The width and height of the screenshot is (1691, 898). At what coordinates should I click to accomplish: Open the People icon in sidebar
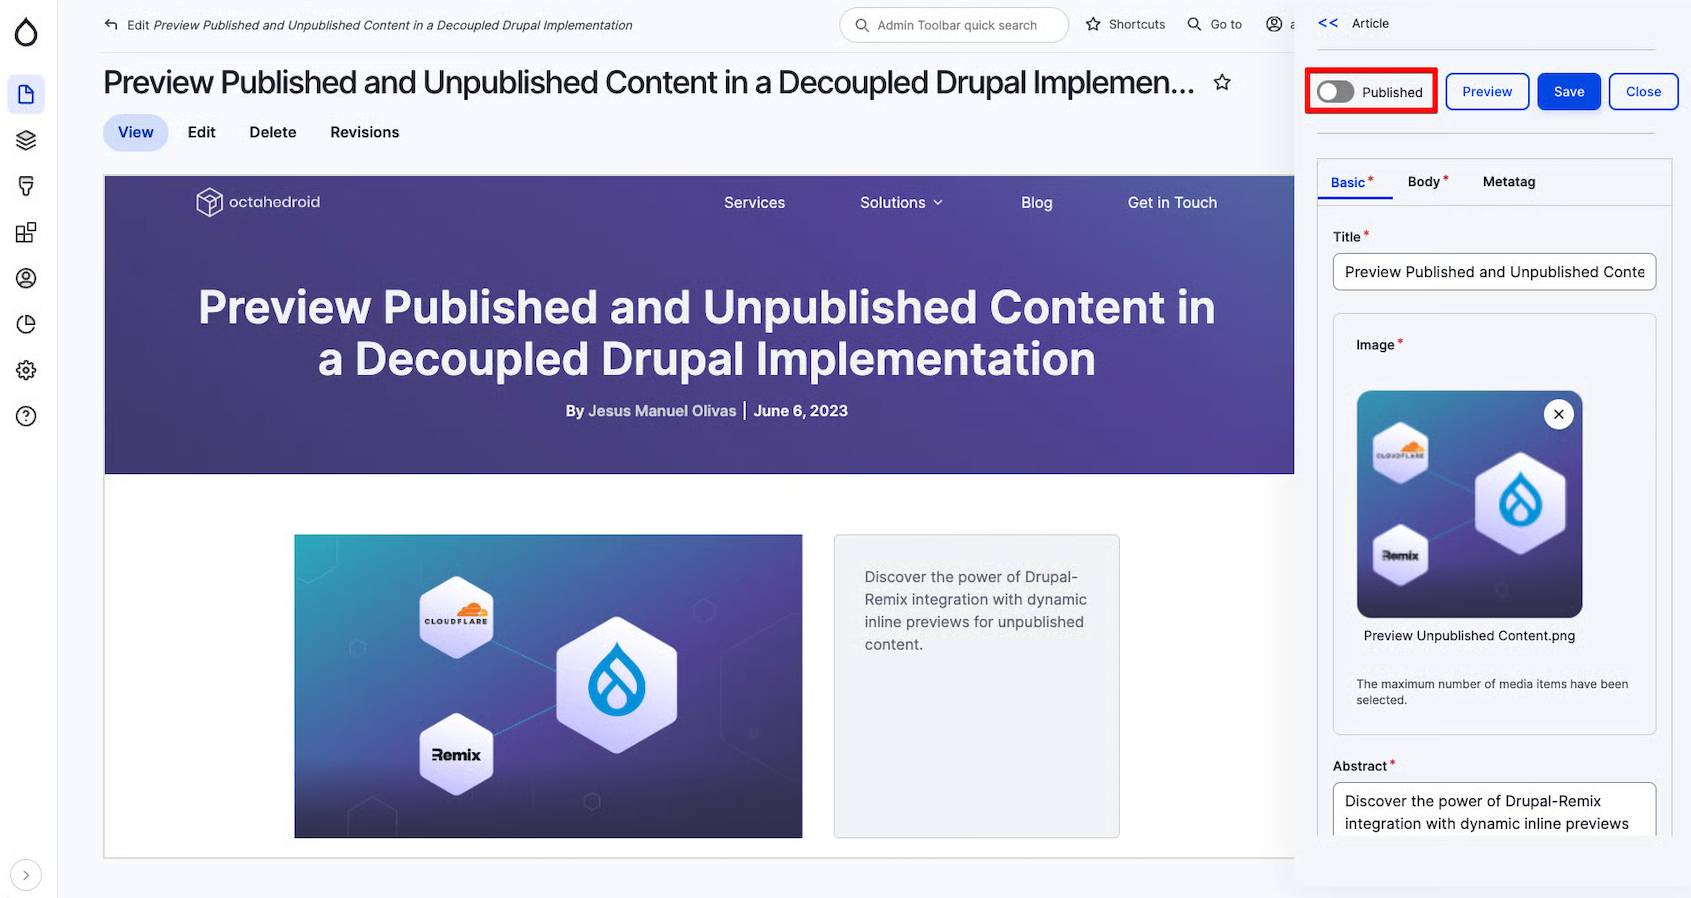click(x=26, y=278)
